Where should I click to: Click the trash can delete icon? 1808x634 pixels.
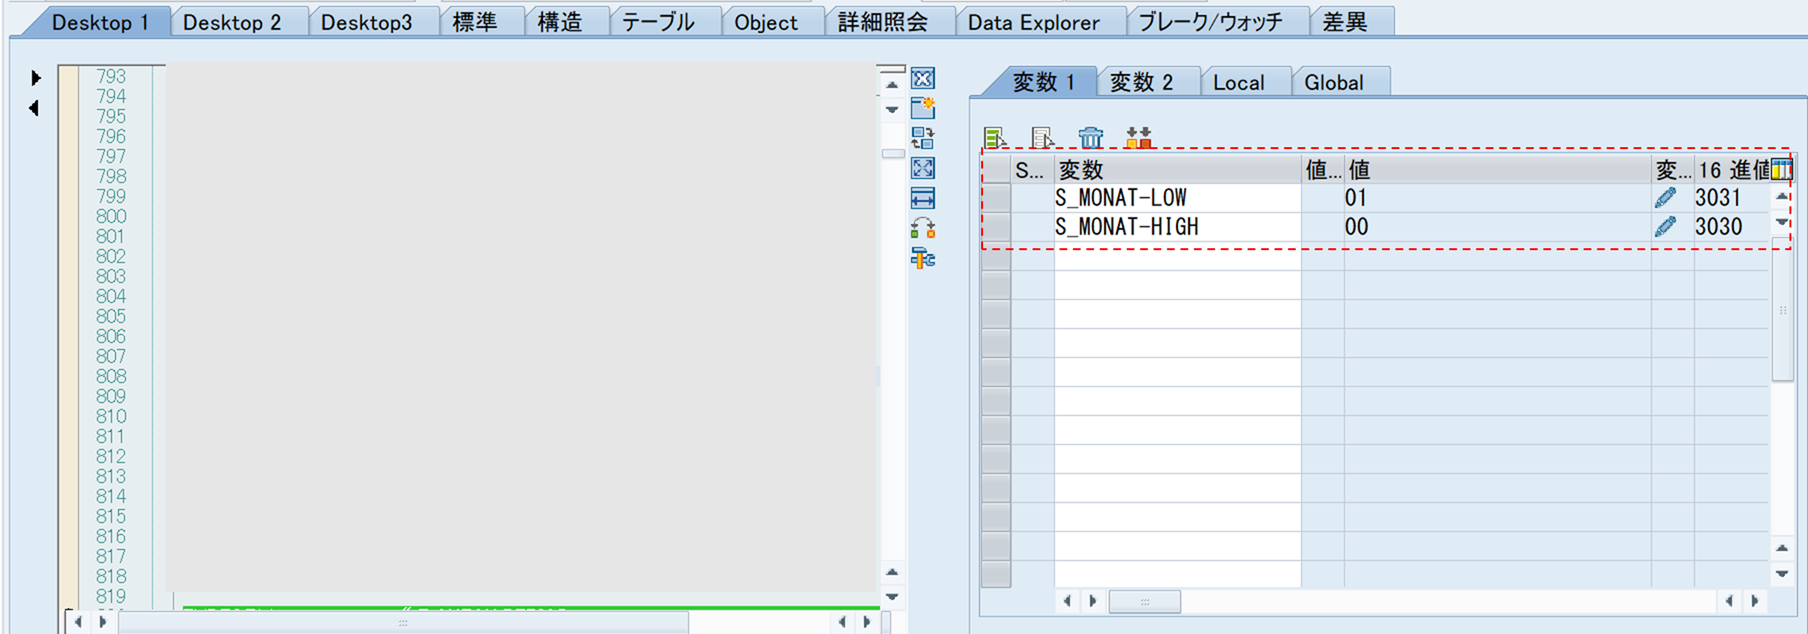pos(1091,137)
